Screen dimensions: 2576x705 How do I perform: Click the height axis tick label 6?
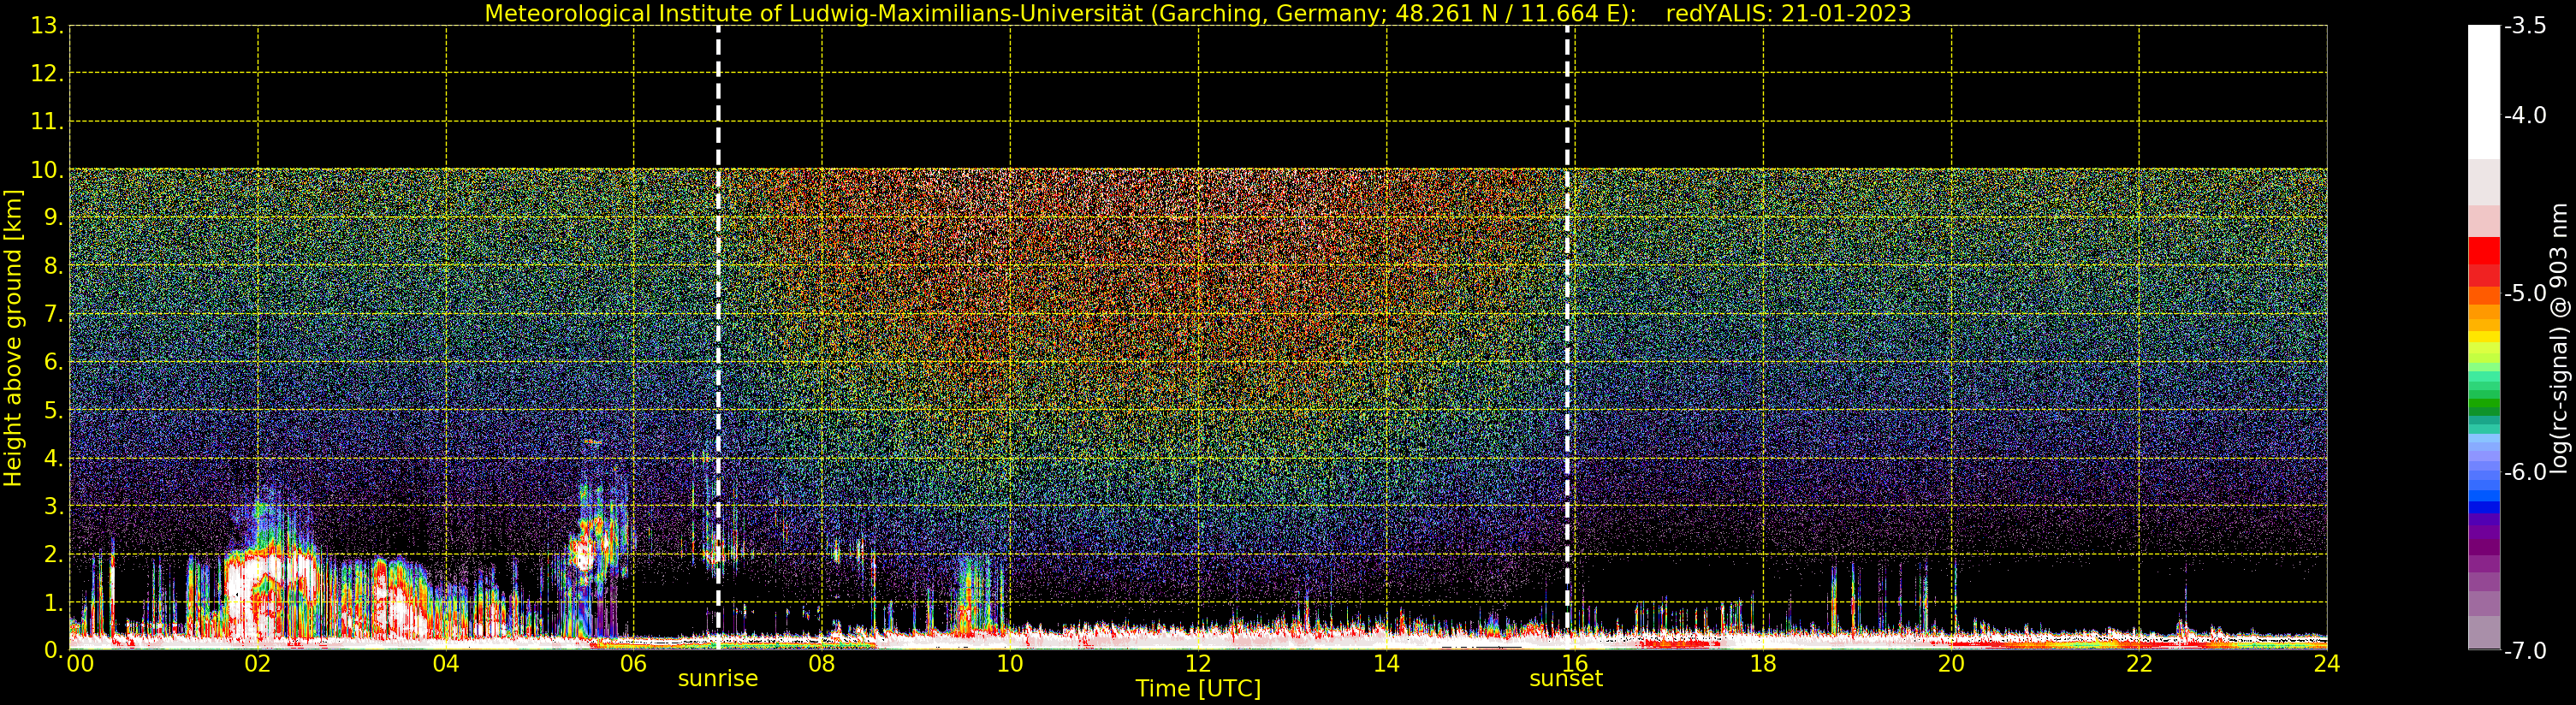(x=53, y=362)
